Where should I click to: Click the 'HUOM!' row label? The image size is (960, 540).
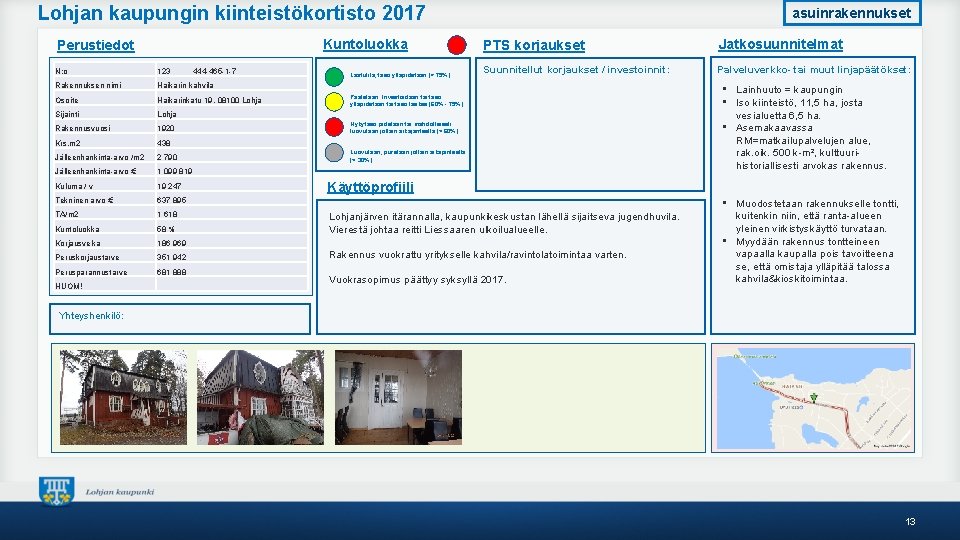coord(69,286)
